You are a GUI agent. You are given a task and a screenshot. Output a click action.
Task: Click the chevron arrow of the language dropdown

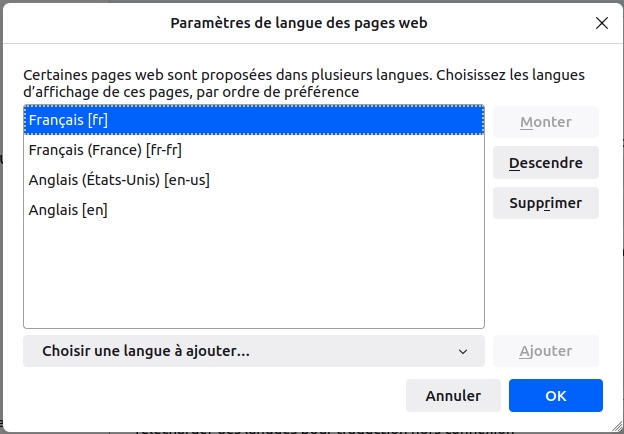463,351
